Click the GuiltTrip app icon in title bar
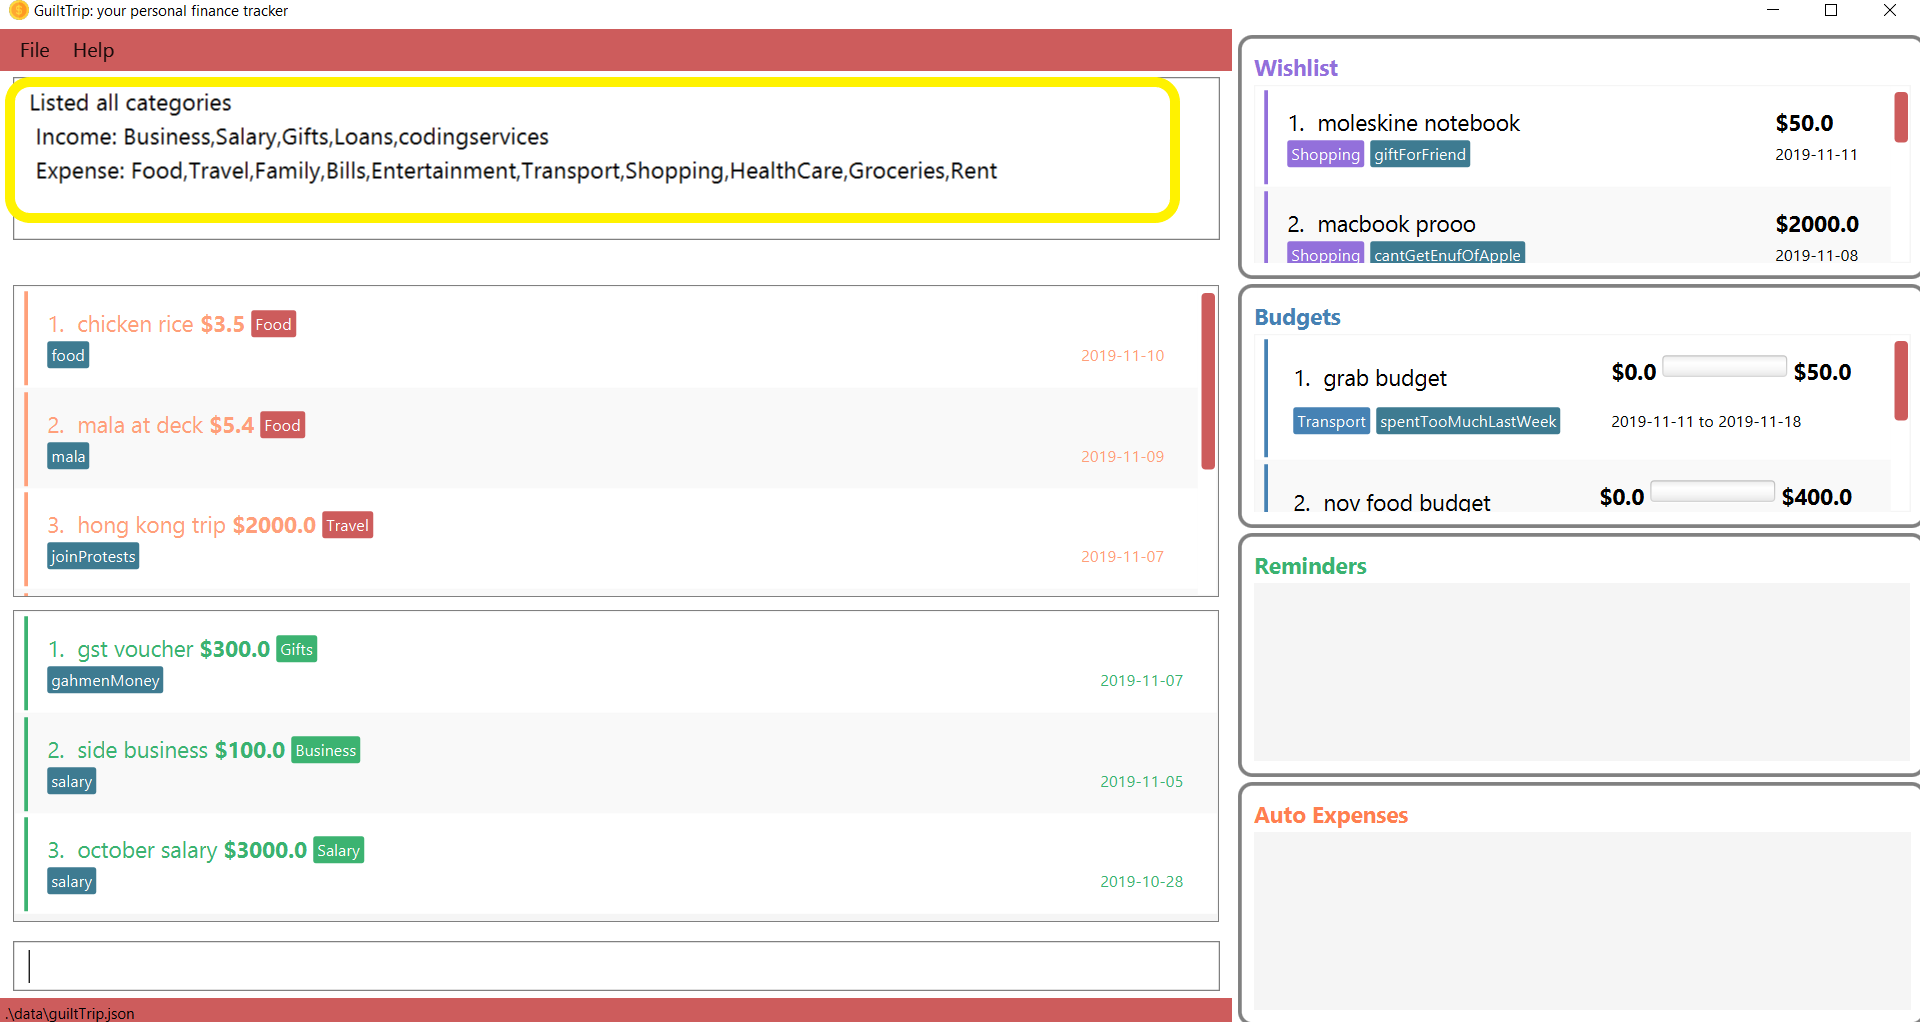1920x1022 pixels. click(x=18, y=10)
